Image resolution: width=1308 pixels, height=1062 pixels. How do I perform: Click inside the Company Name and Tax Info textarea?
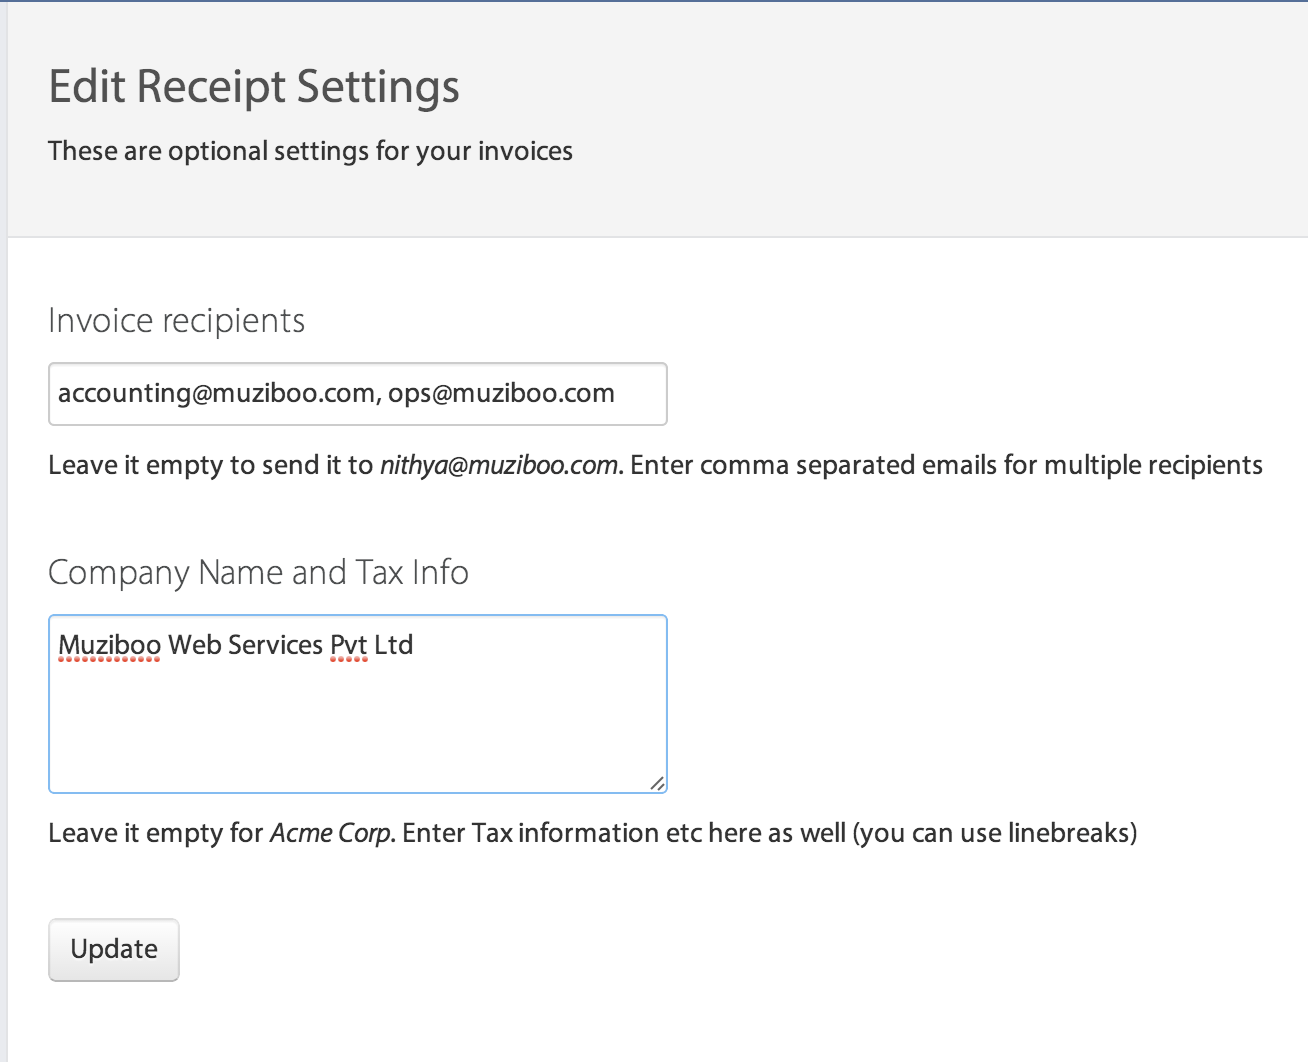coord(358,704)
